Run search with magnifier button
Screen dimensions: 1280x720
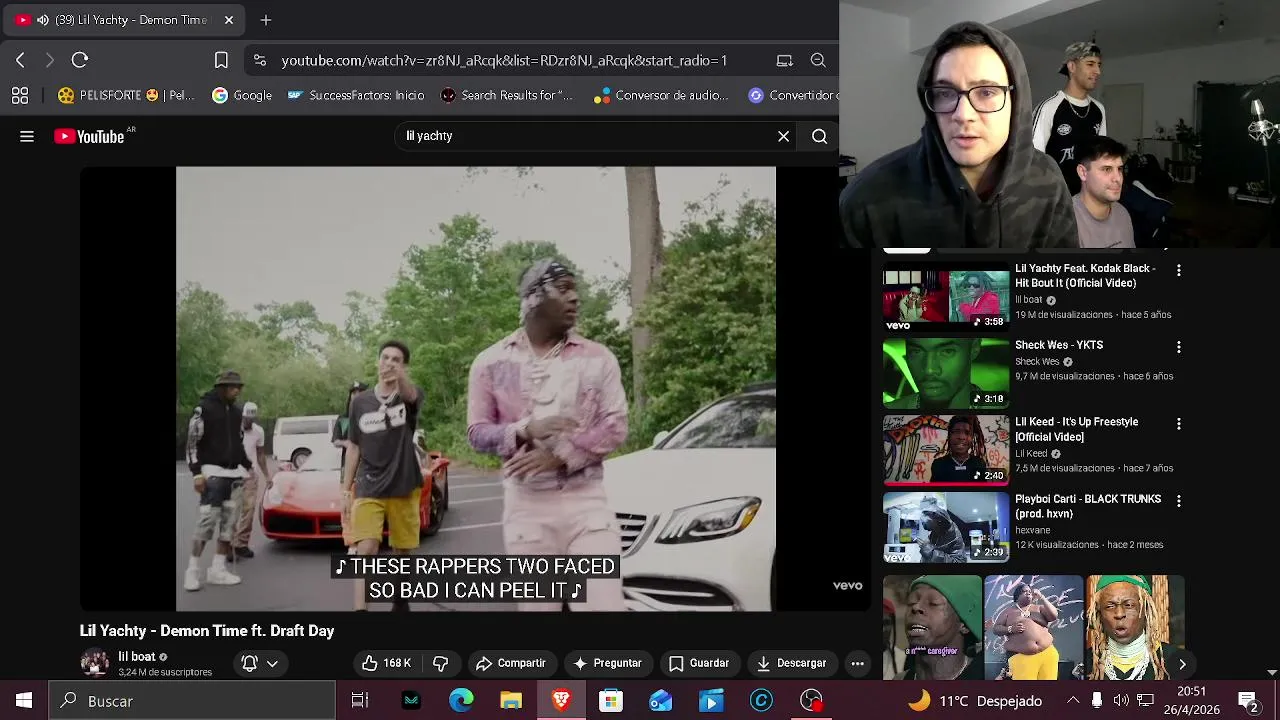[x=819, y=136]
